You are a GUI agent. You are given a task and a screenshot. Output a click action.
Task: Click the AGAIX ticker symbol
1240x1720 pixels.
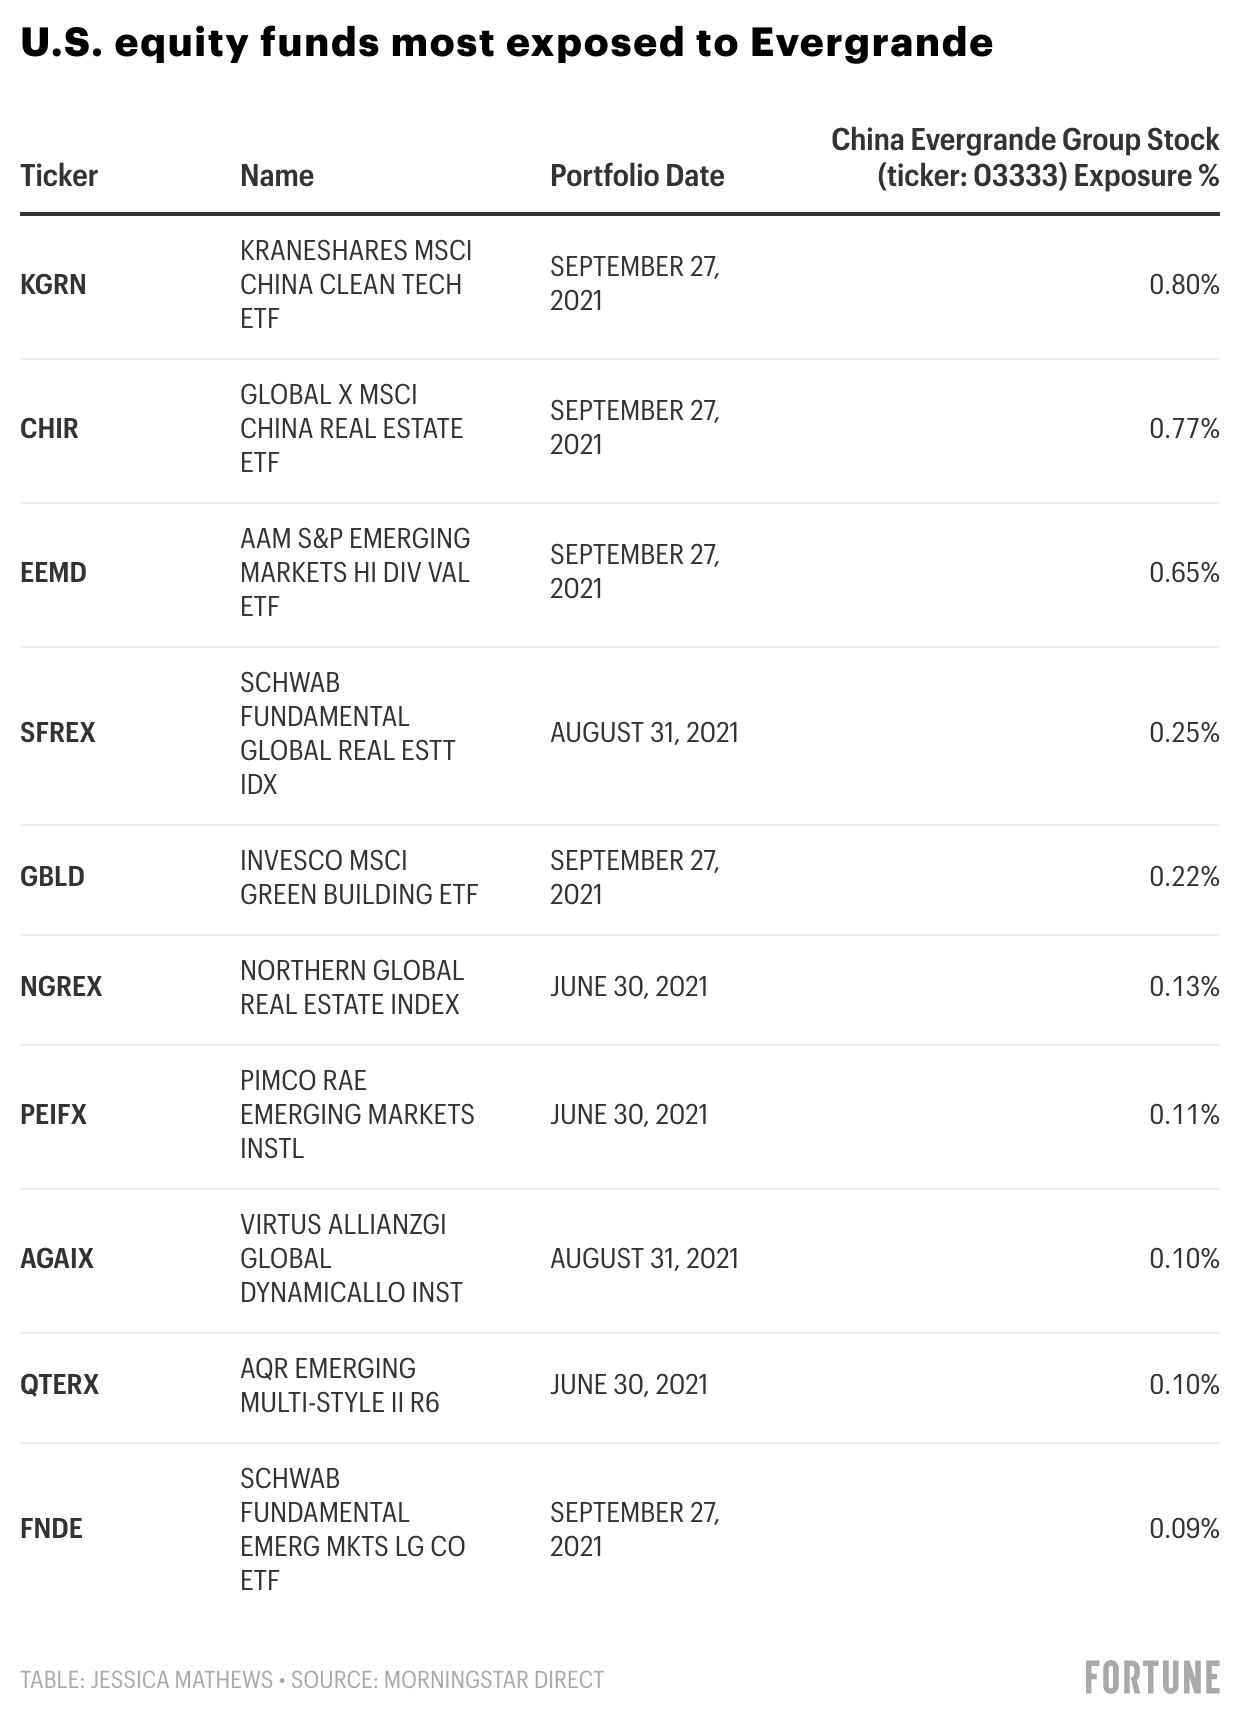click(x=57, y=1259)
